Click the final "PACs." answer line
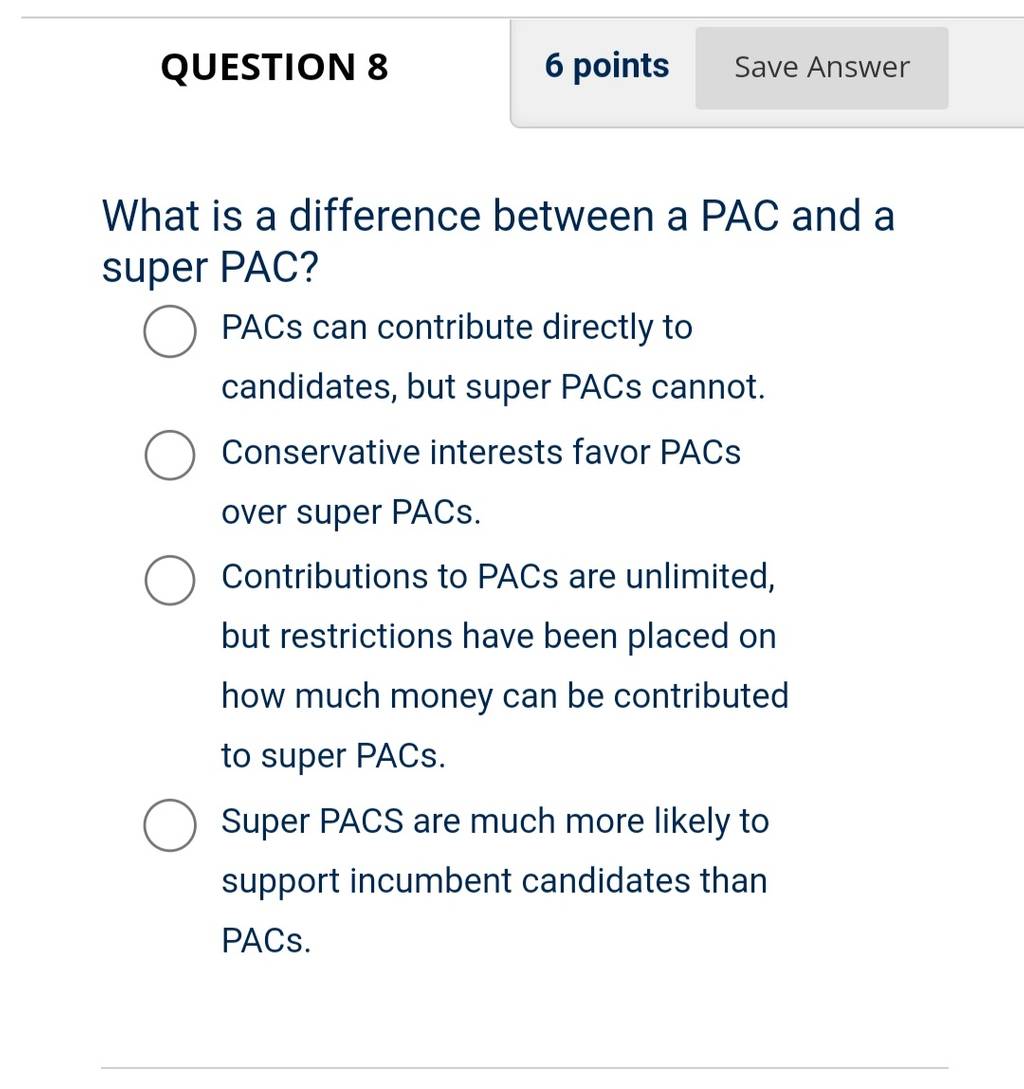 pyautogui.click(x=266, y=941)
